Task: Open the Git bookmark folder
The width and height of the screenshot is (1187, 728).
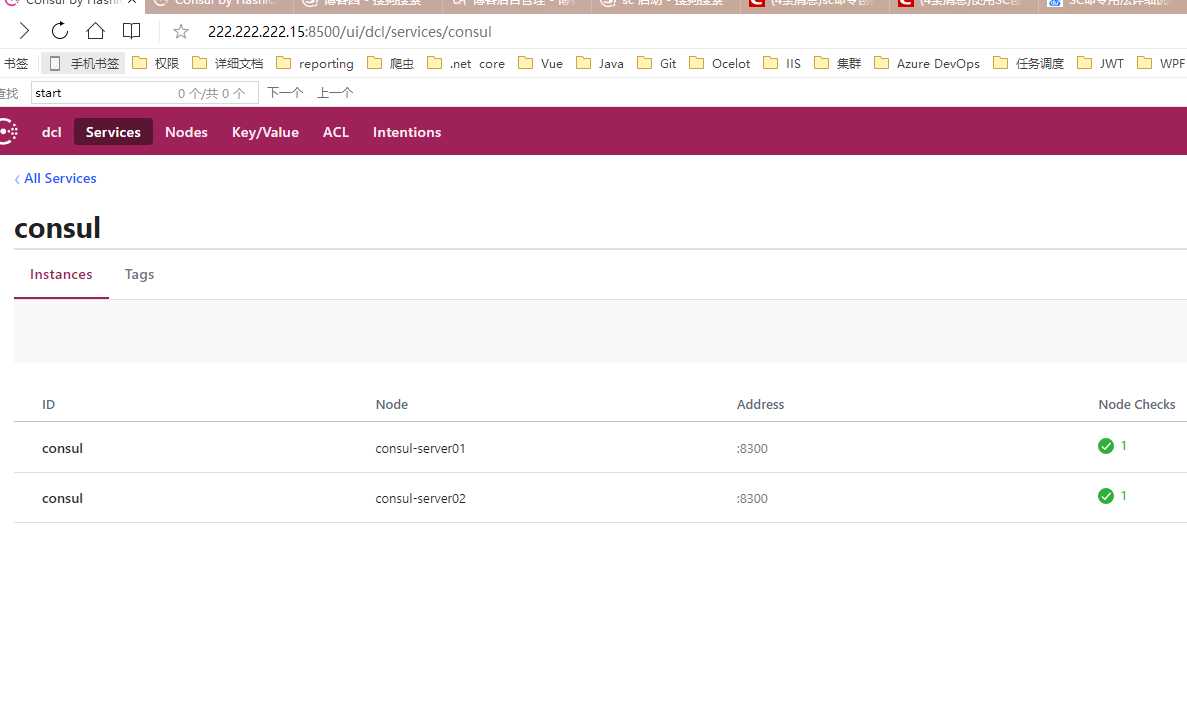Action: tap(657, 64)
